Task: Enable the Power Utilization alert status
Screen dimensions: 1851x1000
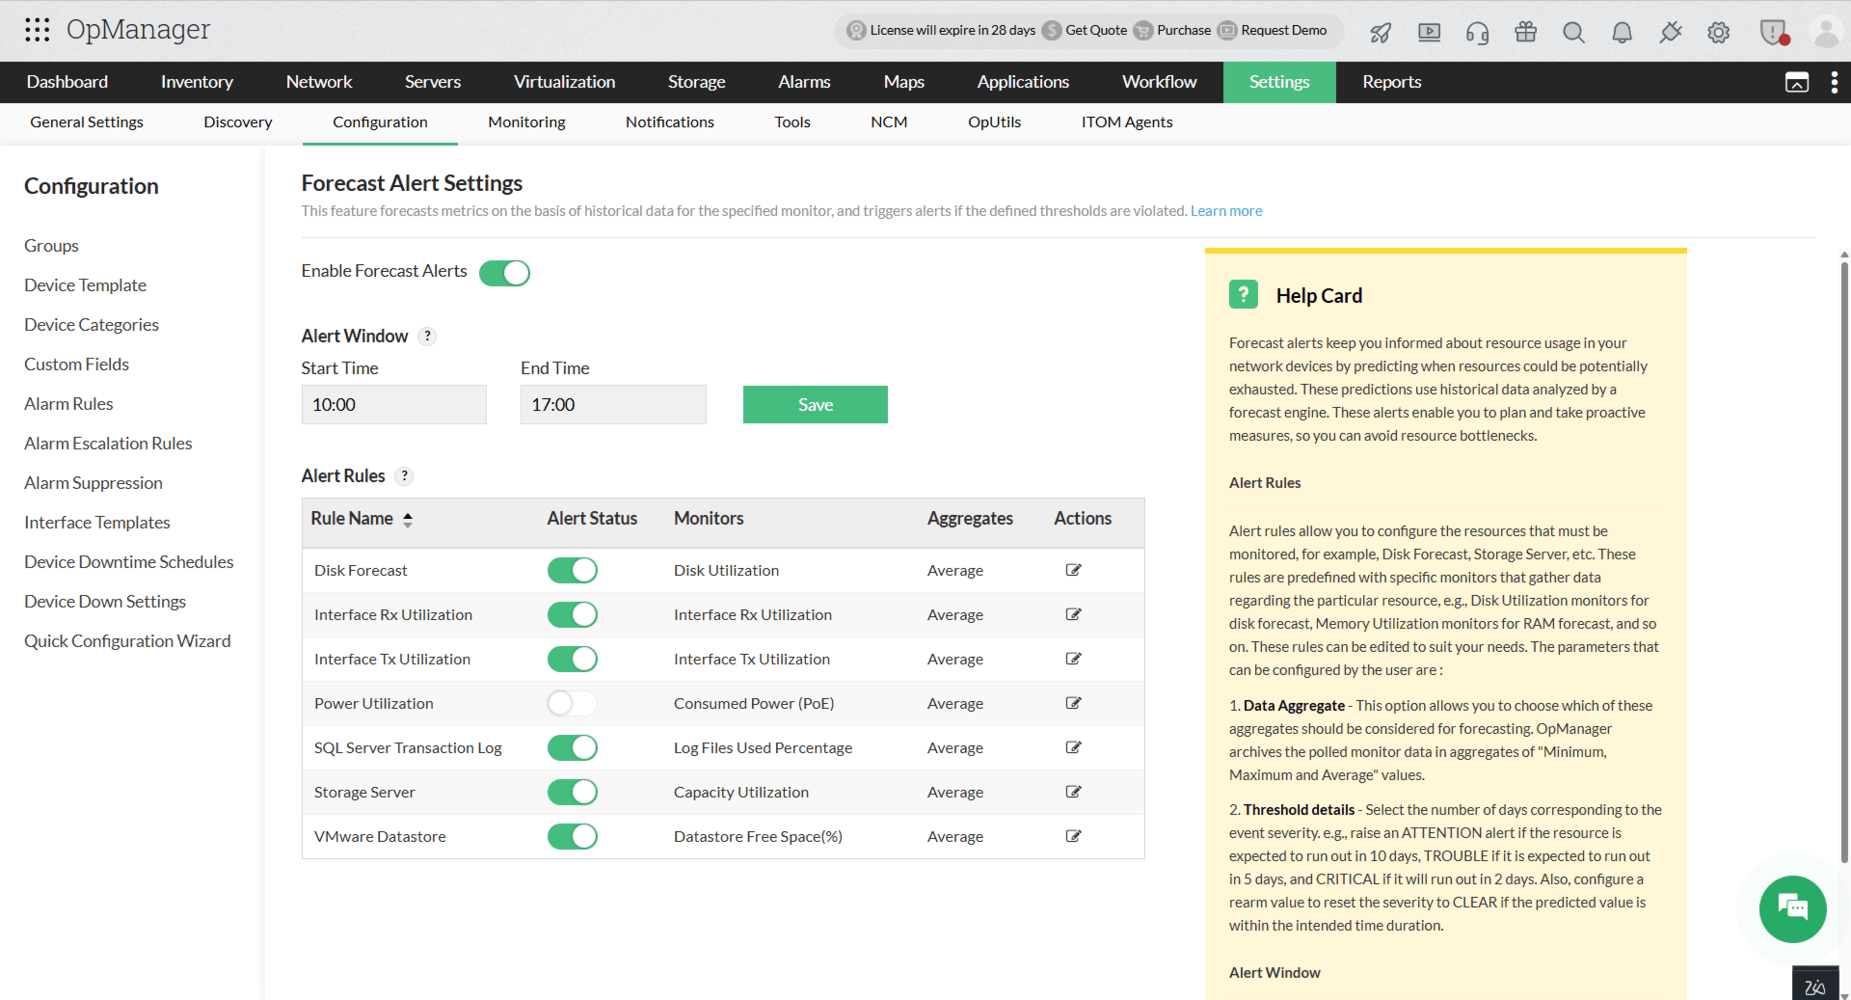Action: [x=572, y=703]
